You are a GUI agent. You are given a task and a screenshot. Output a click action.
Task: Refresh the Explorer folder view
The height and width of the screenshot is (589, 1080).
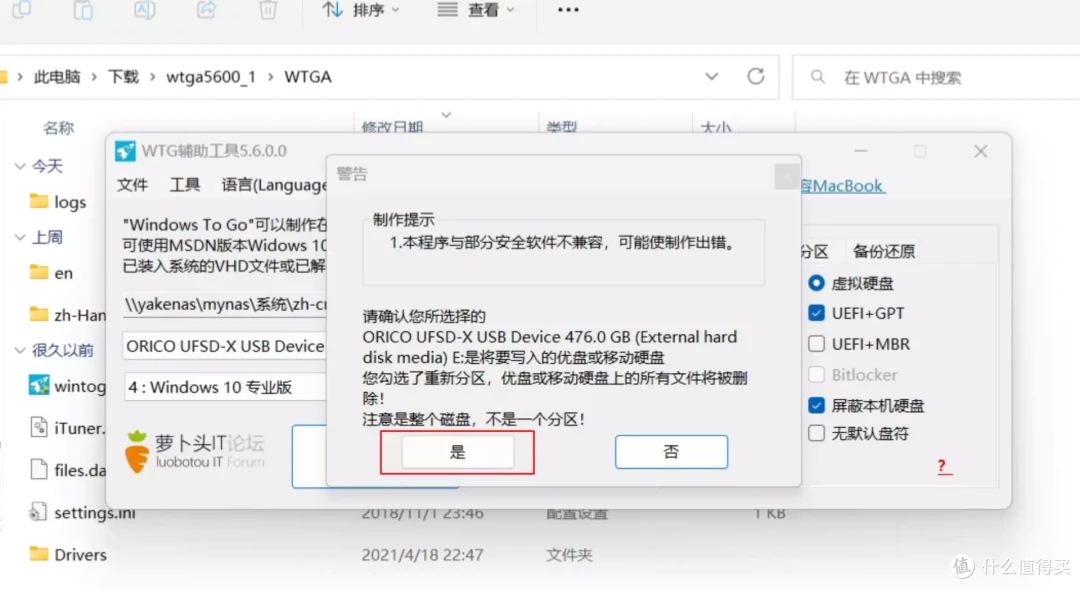pyautogui.click(x=756, y=76)
